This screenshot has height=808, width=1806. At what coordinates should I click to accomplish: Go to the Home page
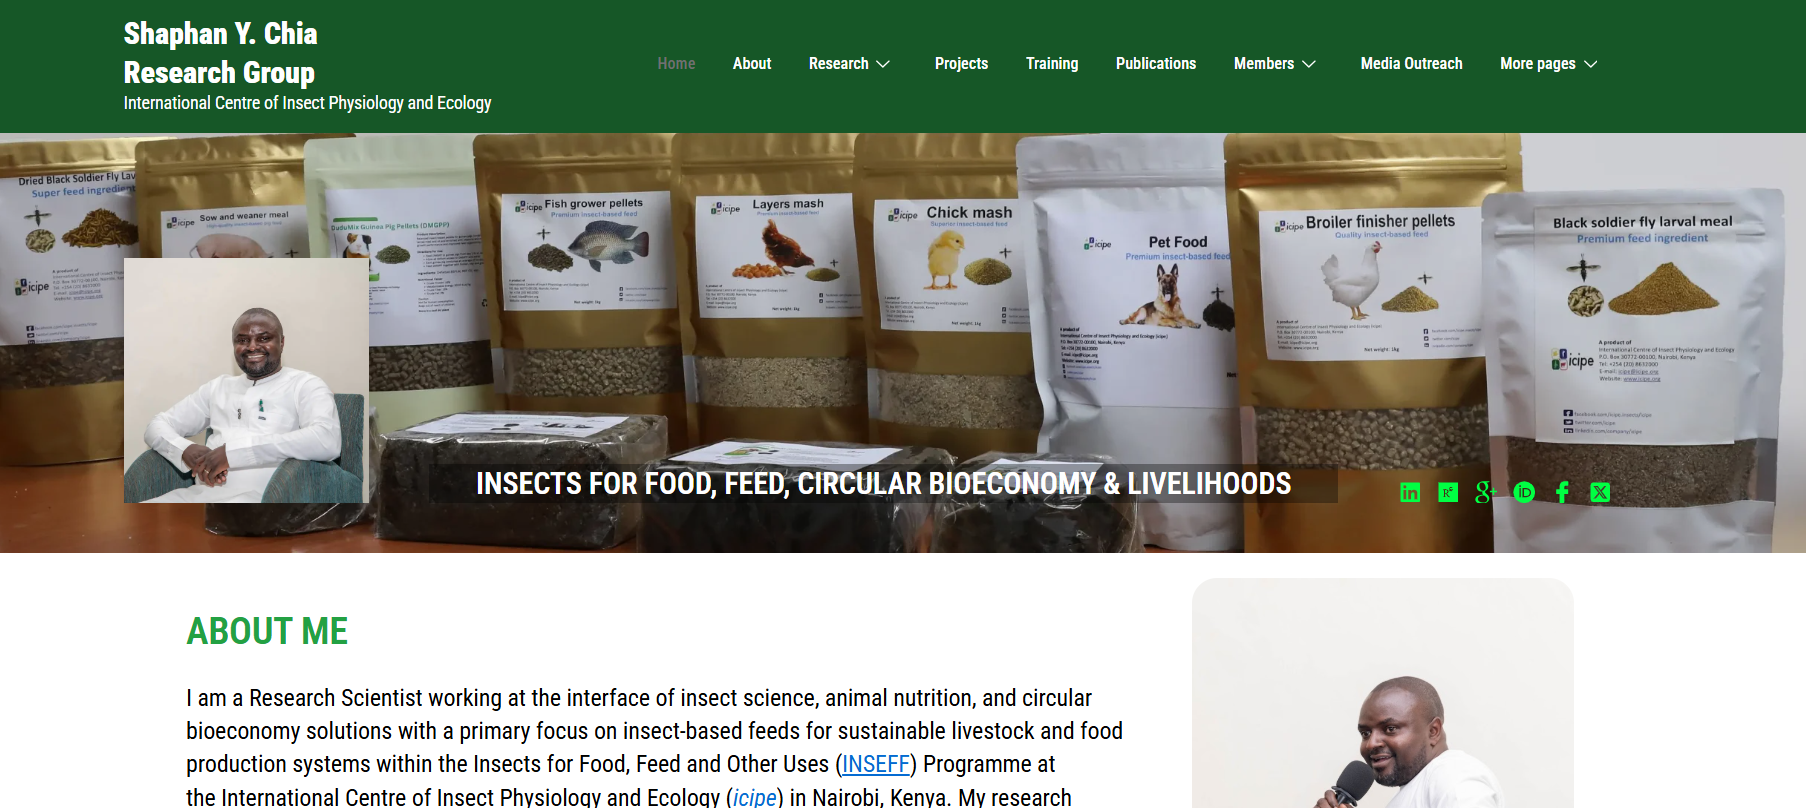[x=676, y=64]
